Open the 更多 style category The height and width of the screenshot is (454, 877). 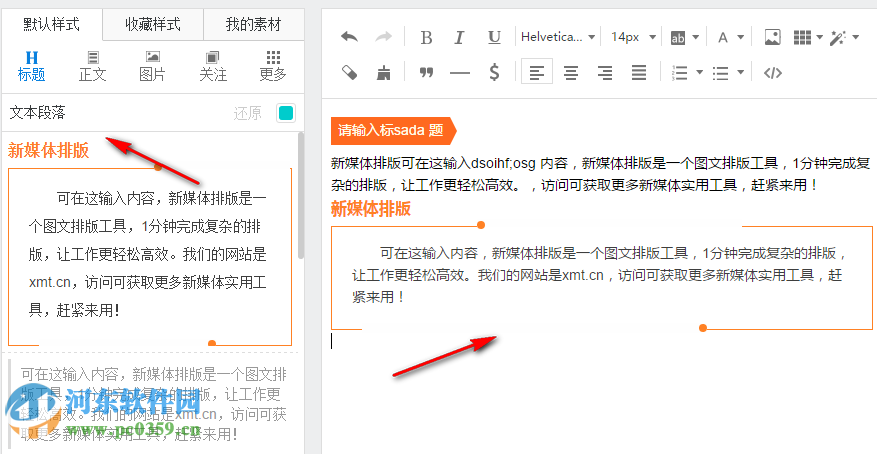(x=273, y=66)
